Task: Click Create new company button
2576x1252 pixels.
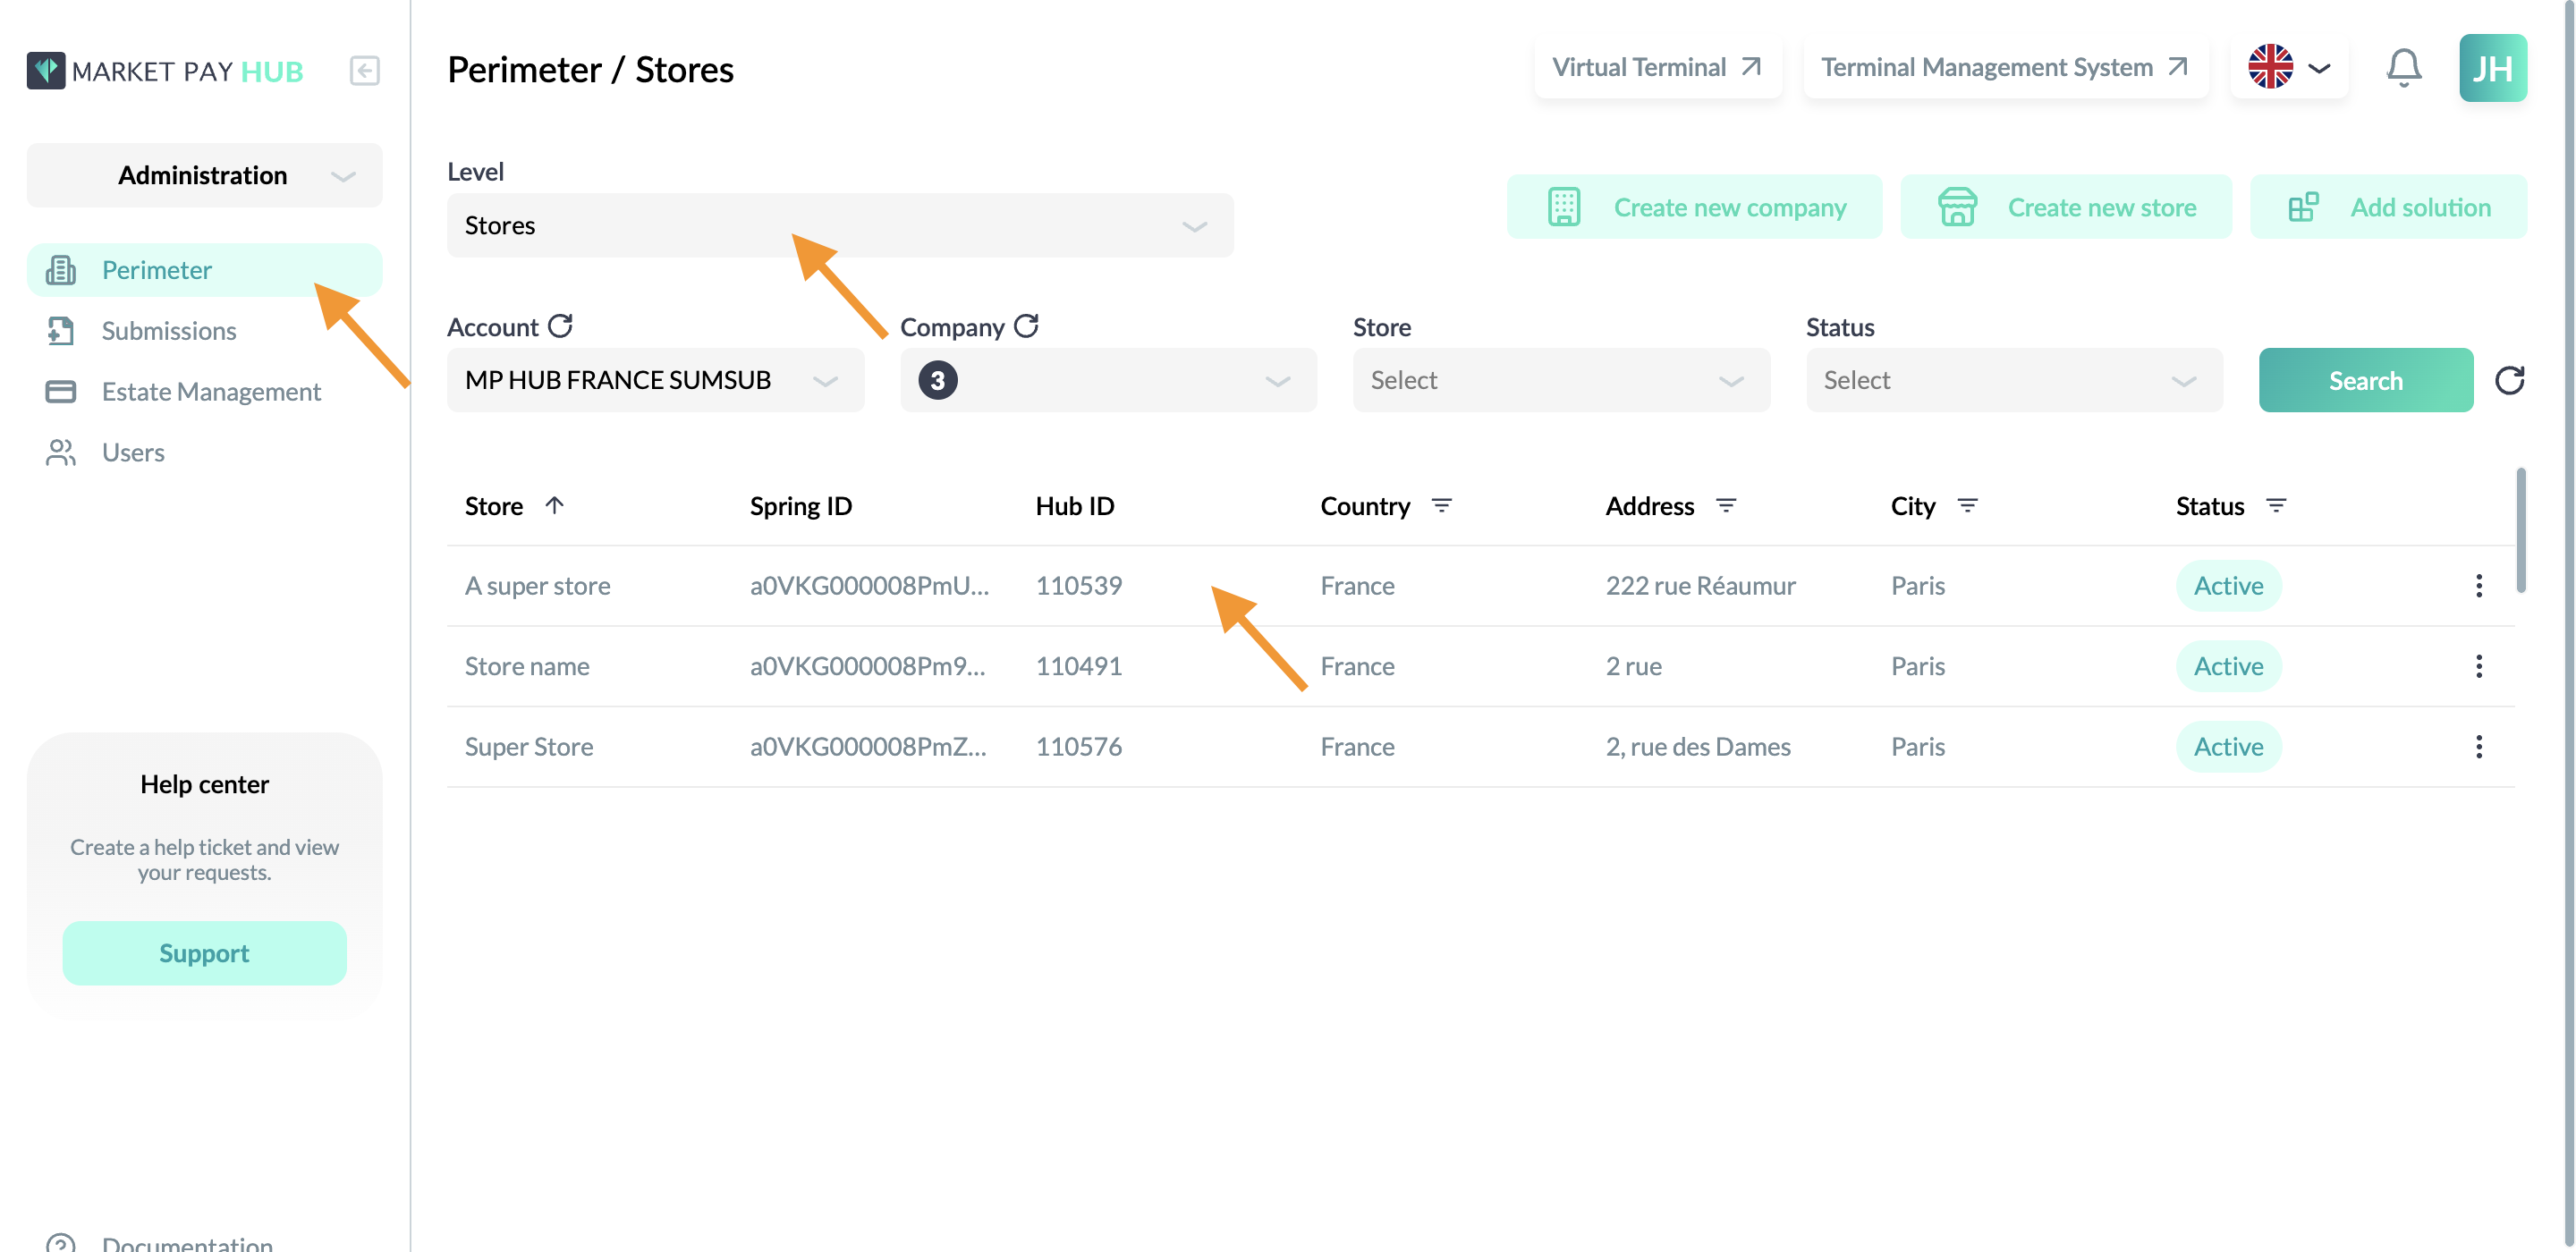Action: pos(1694,207)
